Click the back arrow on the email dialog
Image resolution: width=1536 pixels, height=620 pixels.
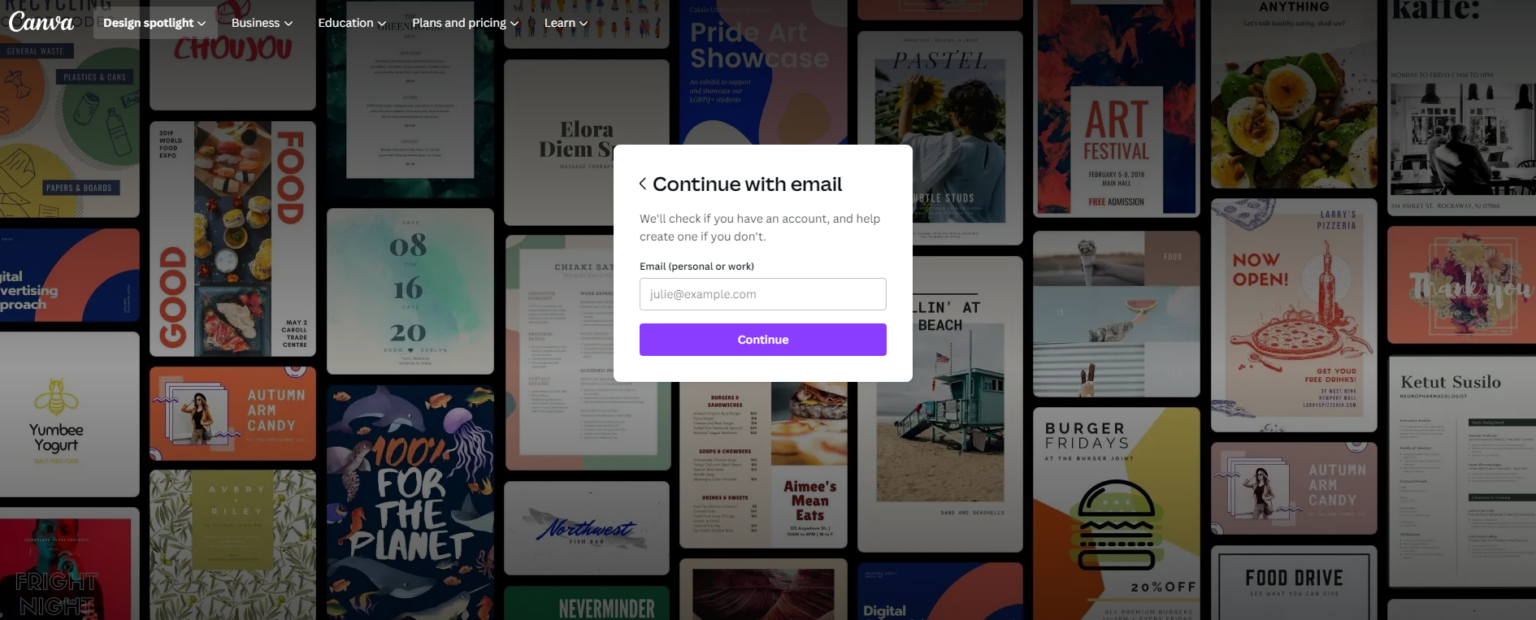[x=642, y=183]
